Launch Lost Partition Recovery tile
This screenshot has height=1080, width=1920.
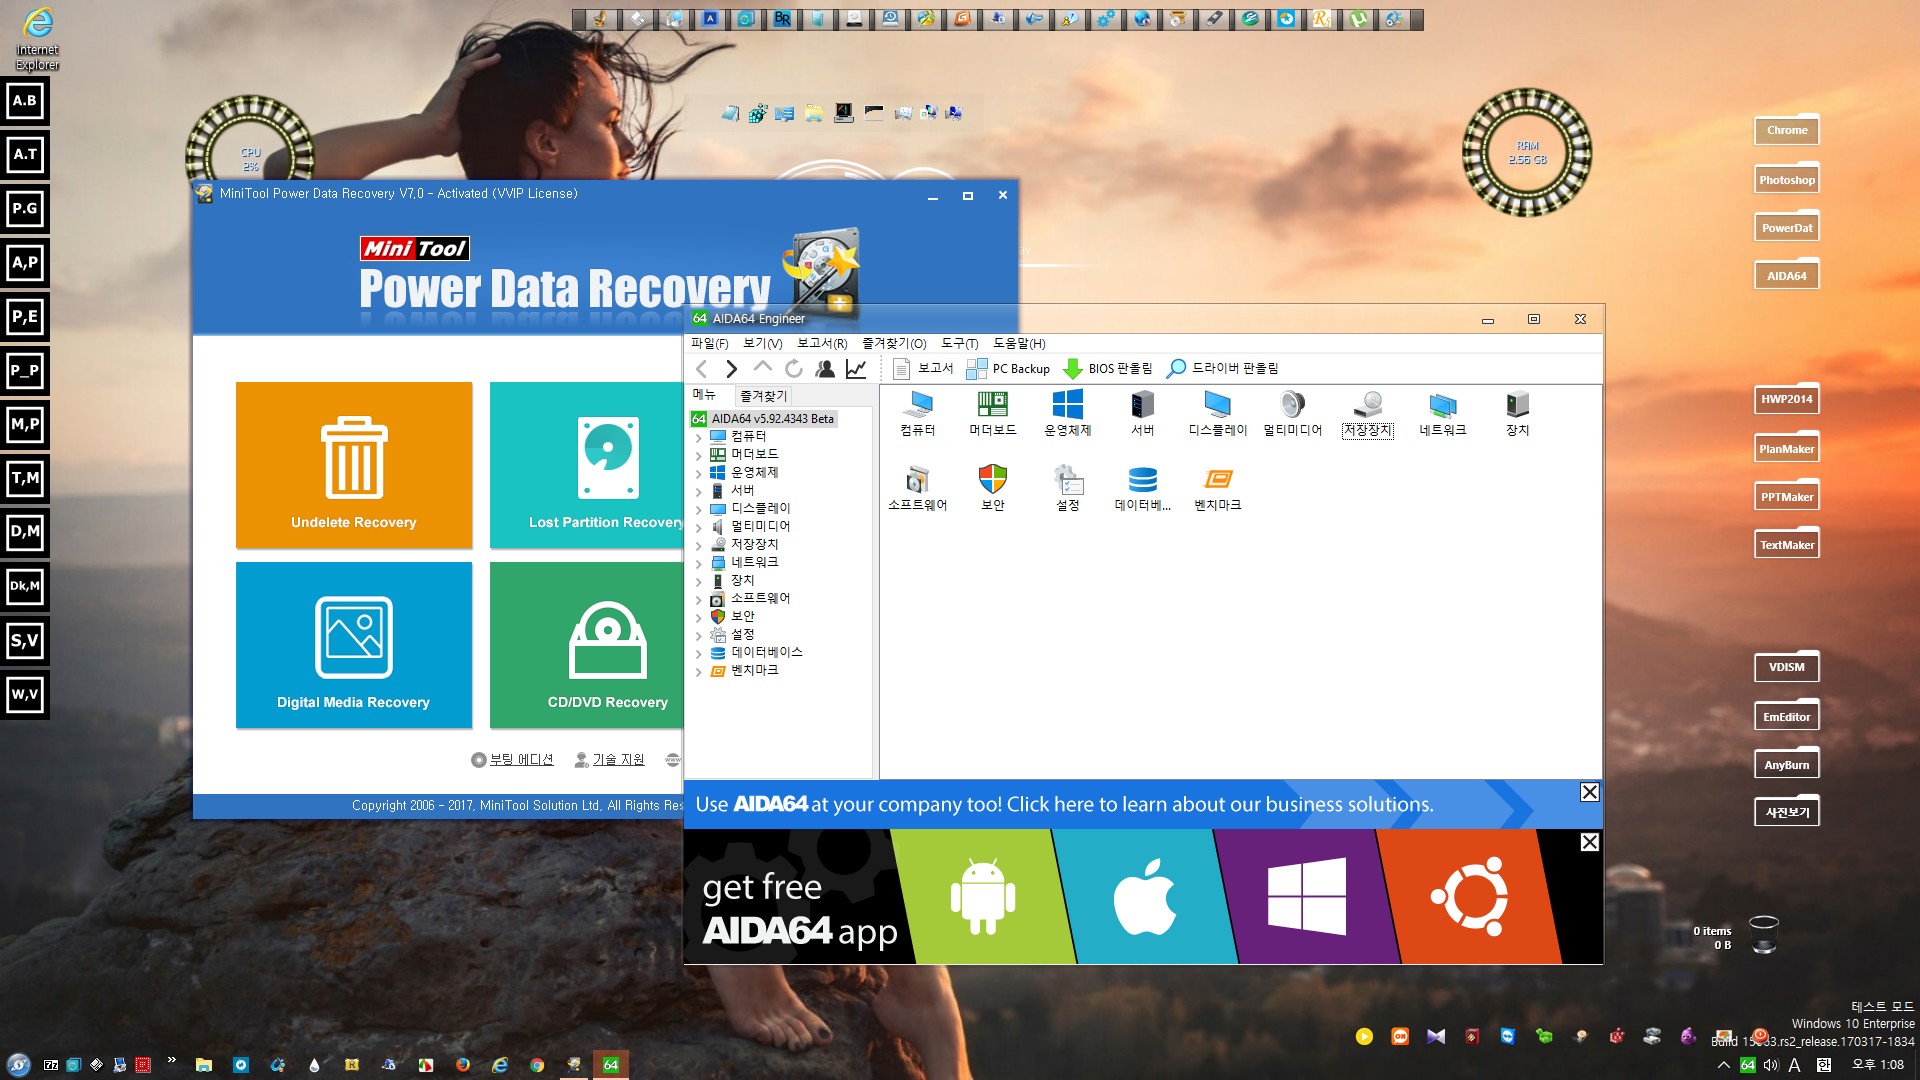[587, 465]
